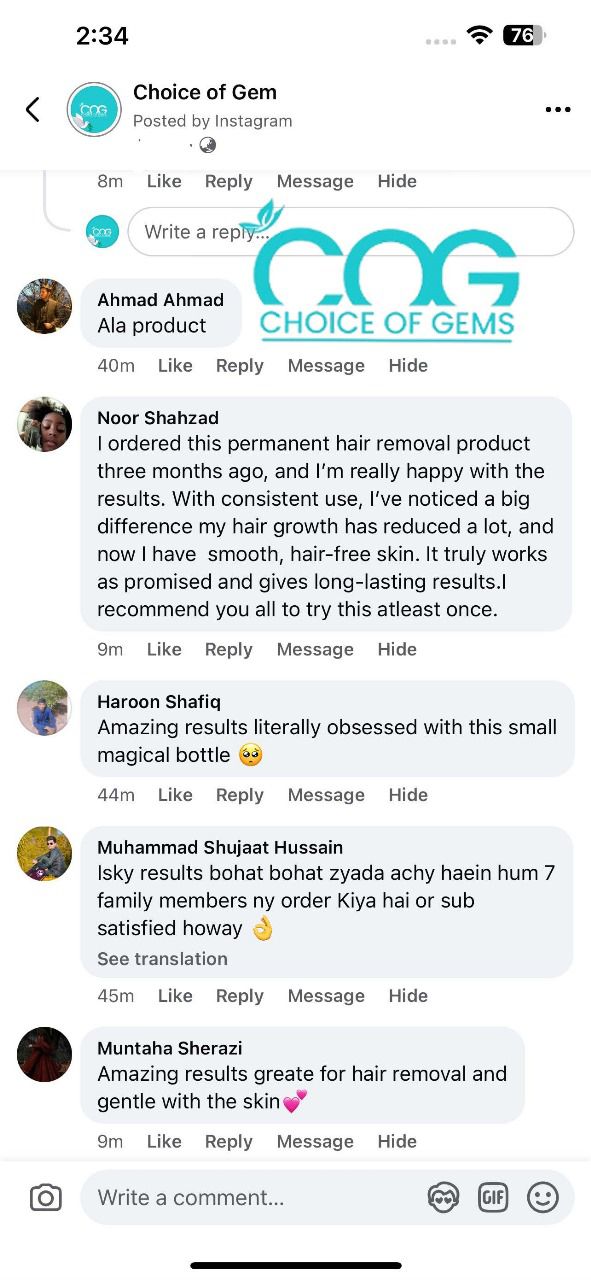Click the avatar sticker icon in comment bar
The height and width of the screenshot is (1280, 591).
point(443,1196)
